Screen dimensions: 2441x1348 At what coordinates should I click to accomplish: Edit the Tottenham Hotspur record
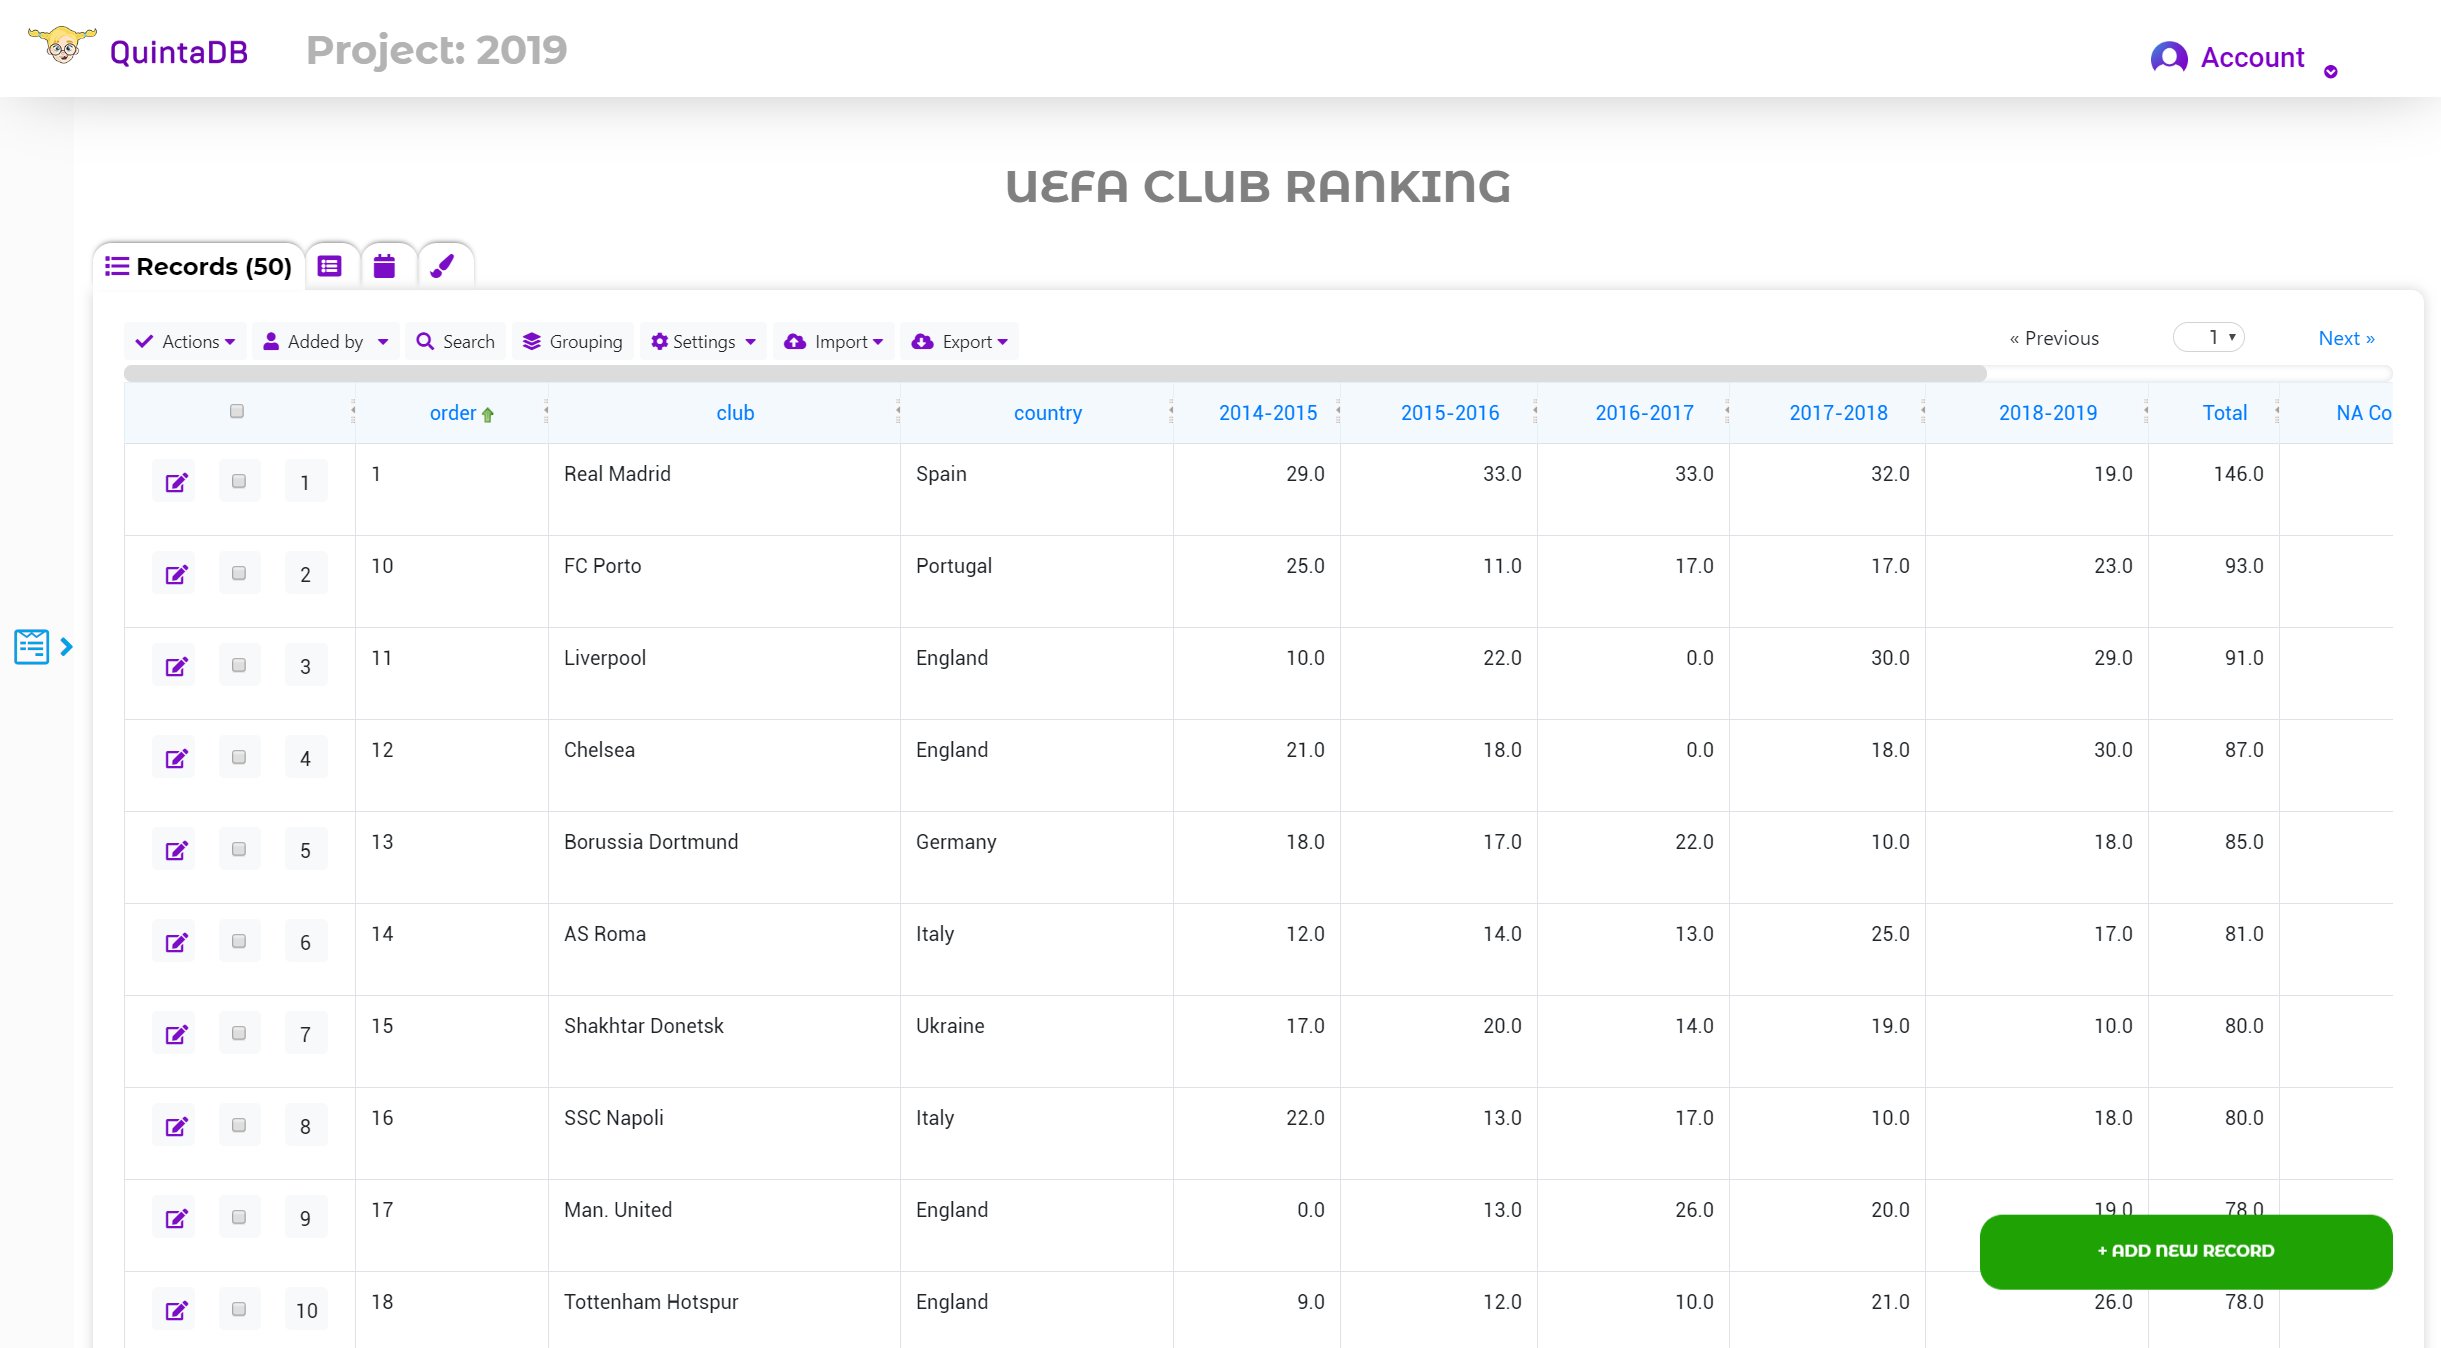pos(176,1311)
